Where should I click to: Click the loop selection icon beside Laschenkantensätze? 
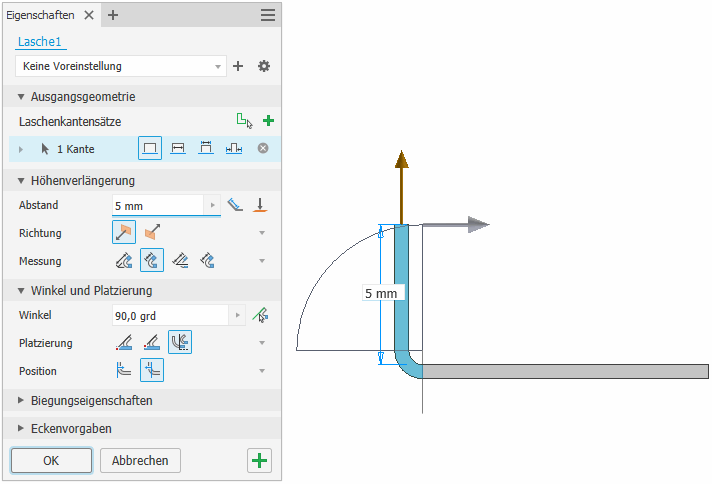click(243, 121)
